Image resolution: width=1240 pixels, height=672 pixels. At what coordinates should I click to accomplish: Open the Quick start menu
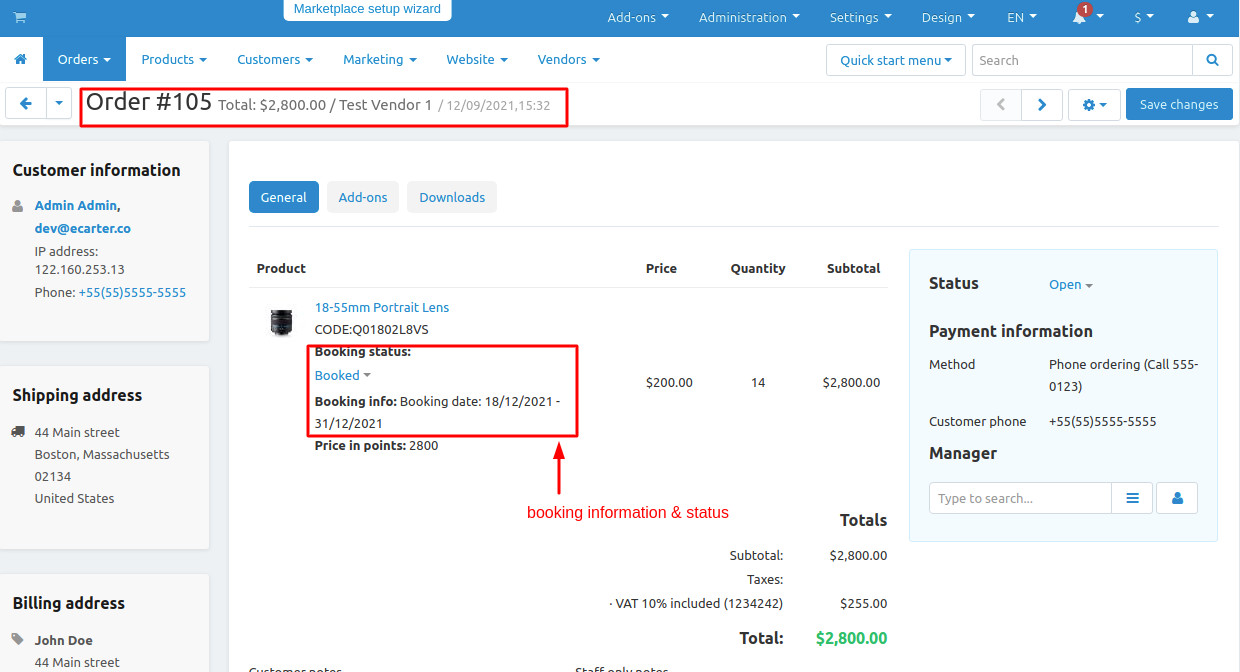[x=896, y=60]
